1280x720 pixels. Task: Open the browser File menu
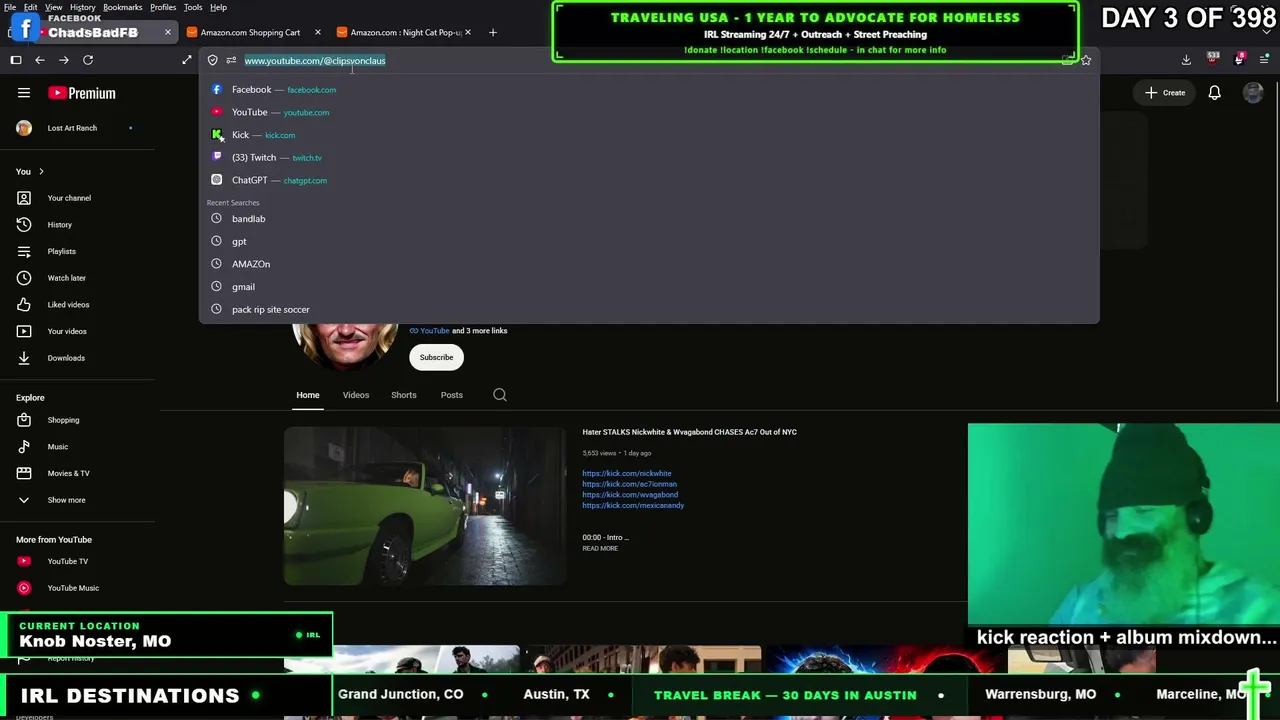[9, 7]
